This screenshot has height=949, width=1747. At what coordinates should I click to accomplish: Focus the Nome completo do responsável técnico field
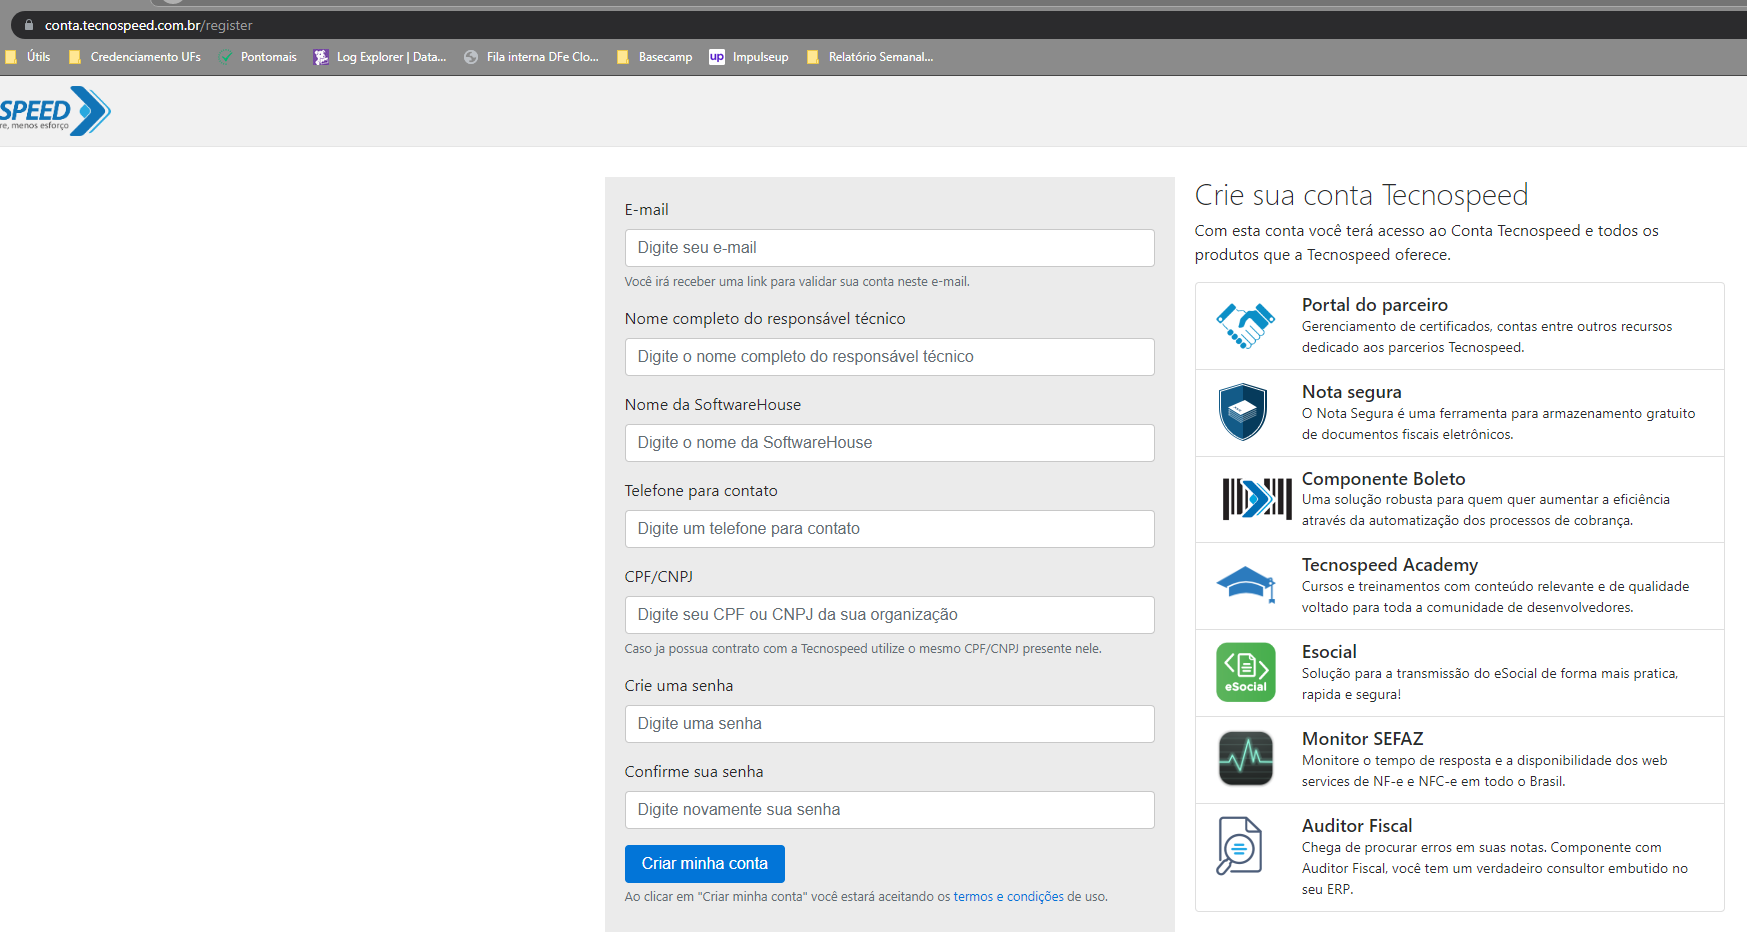tap(889, 357)
